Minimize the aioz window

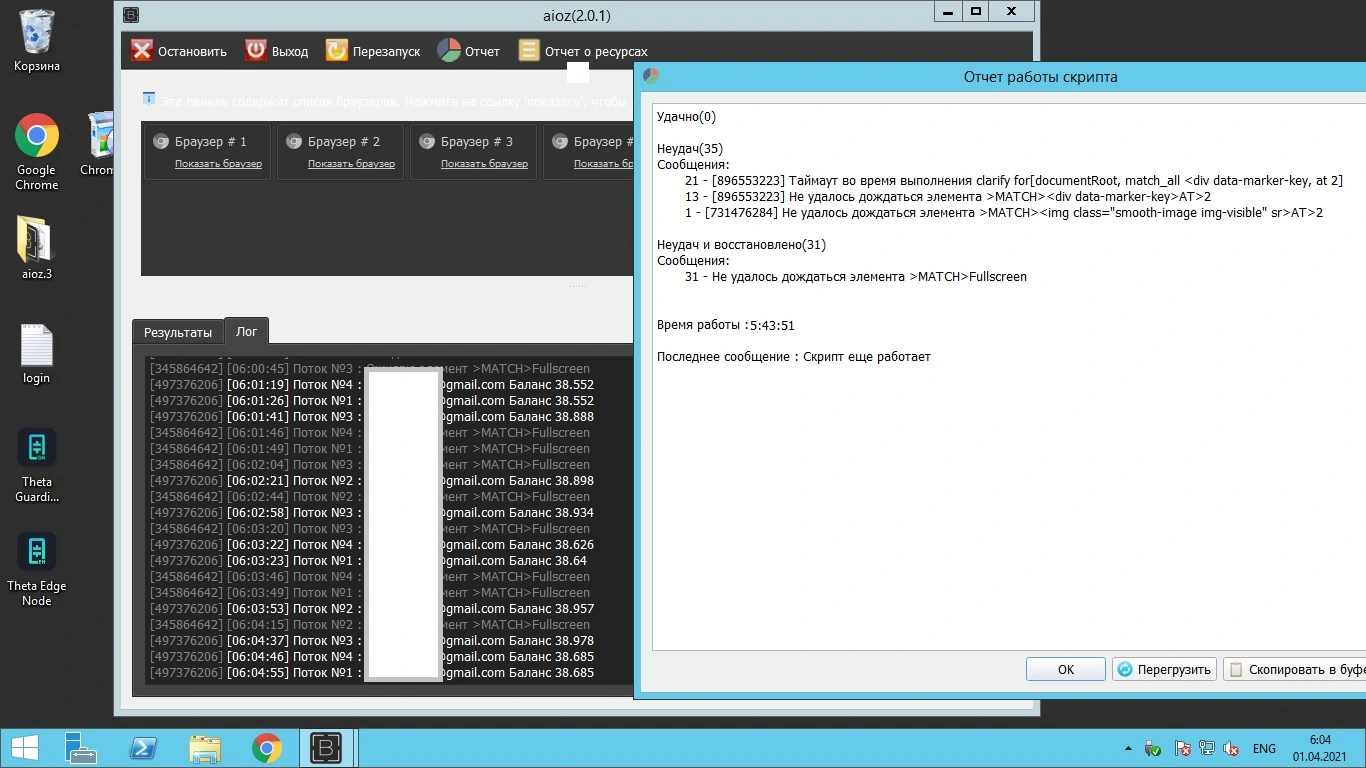click(946, 11)
